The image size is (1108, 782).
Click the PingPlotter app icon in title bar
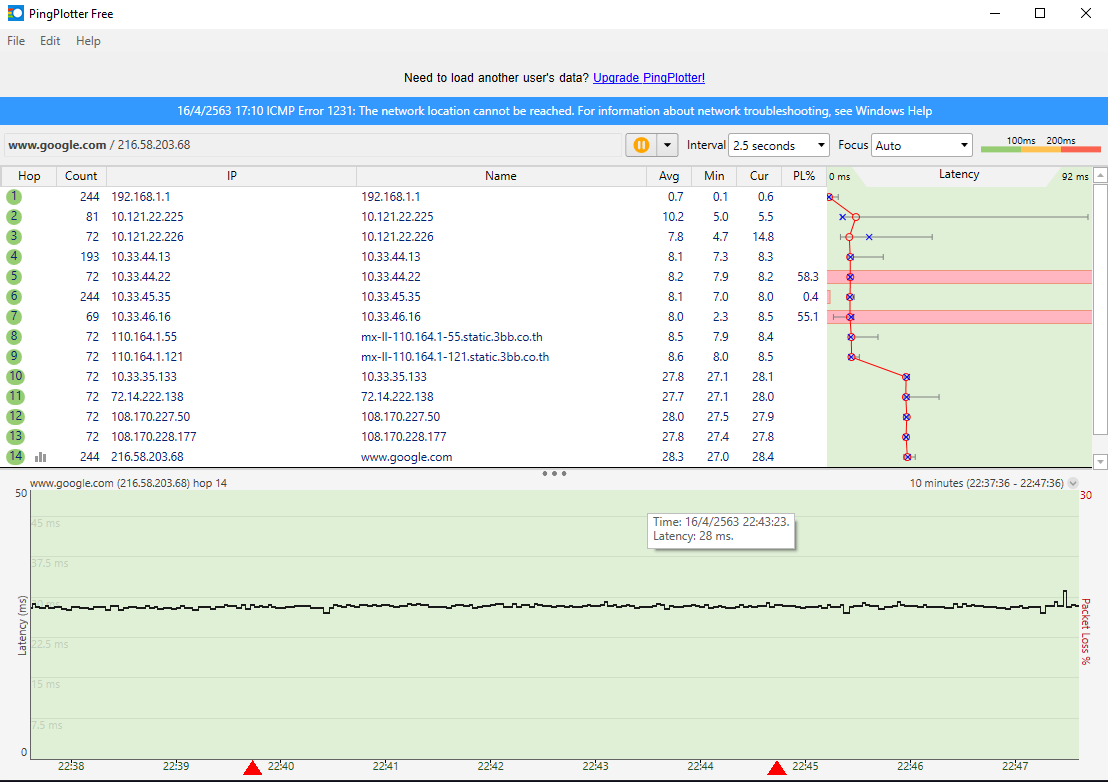tap(15, 14)
